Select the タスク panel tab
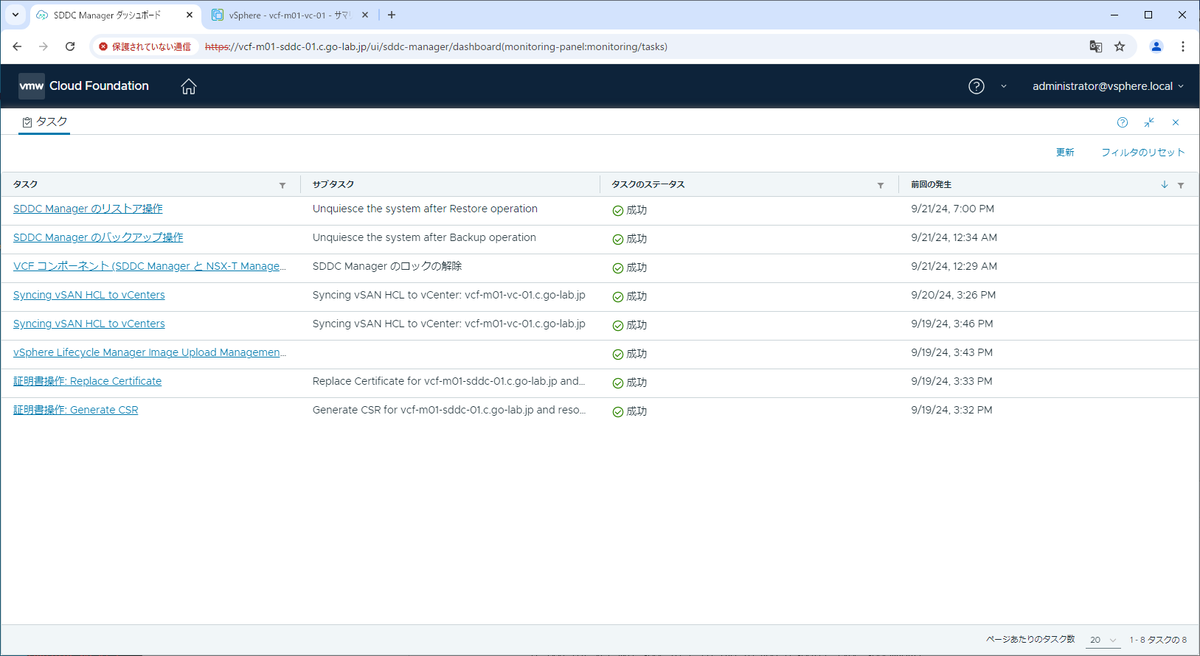Screen dimensions: 1200x656 point(45,122)
